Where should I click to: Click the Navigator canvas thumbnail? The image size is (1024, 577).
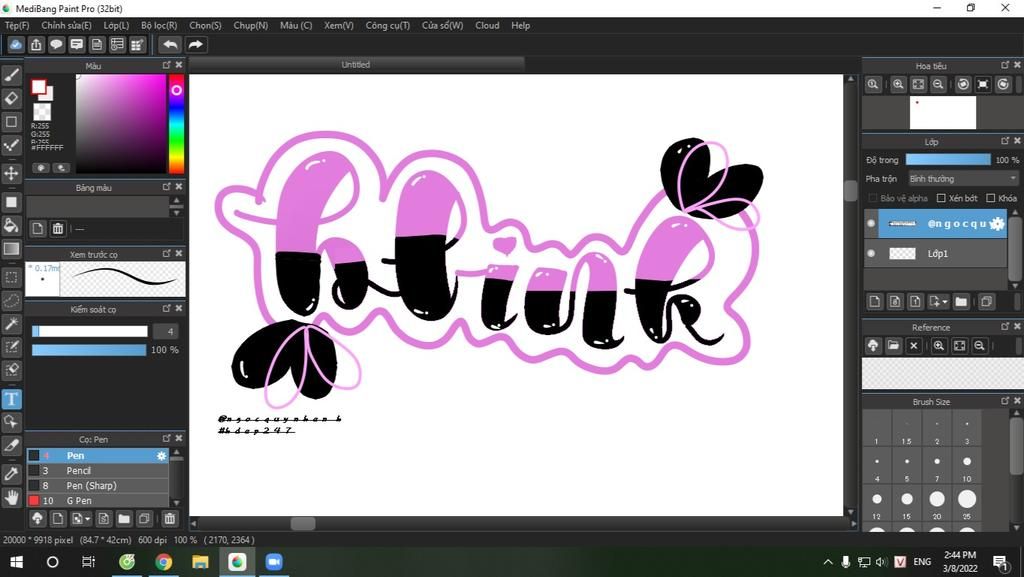[x=942, y=112]
